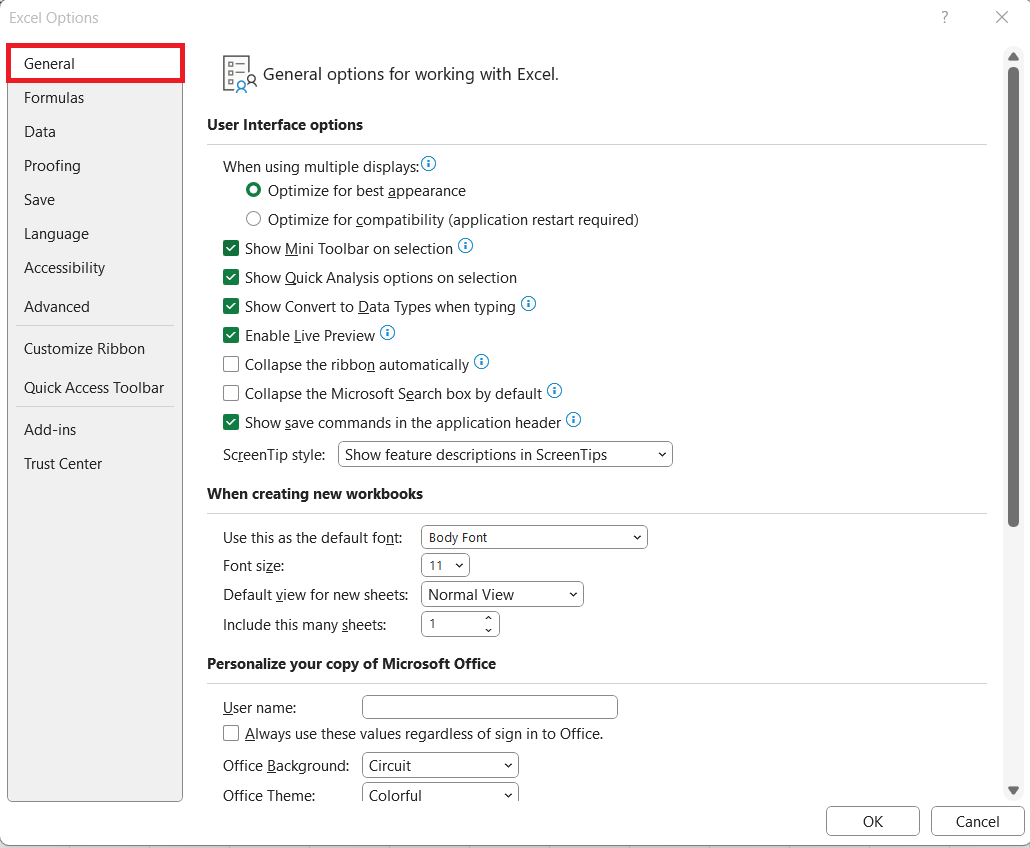
Task: Check Collapse the Microsoft Search box by default
Action: [231, 393]
